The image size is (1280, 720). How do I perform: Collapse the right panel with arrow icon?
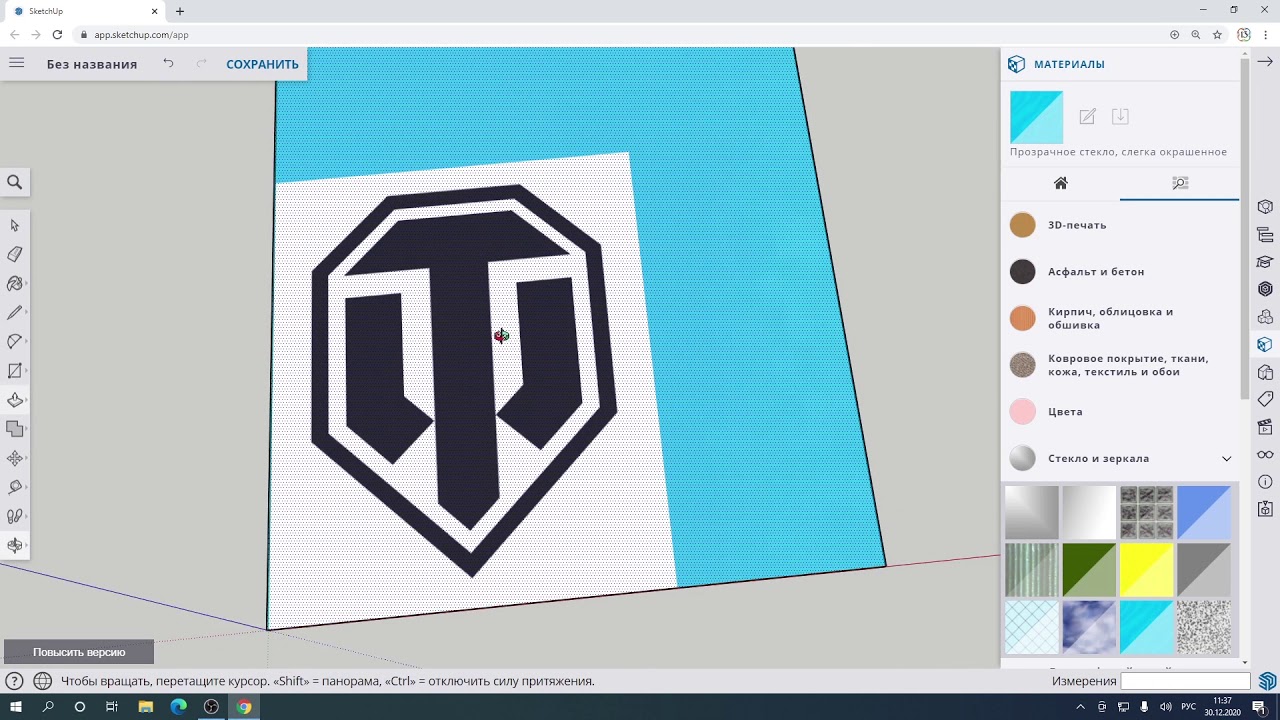tap(1265, 62)
